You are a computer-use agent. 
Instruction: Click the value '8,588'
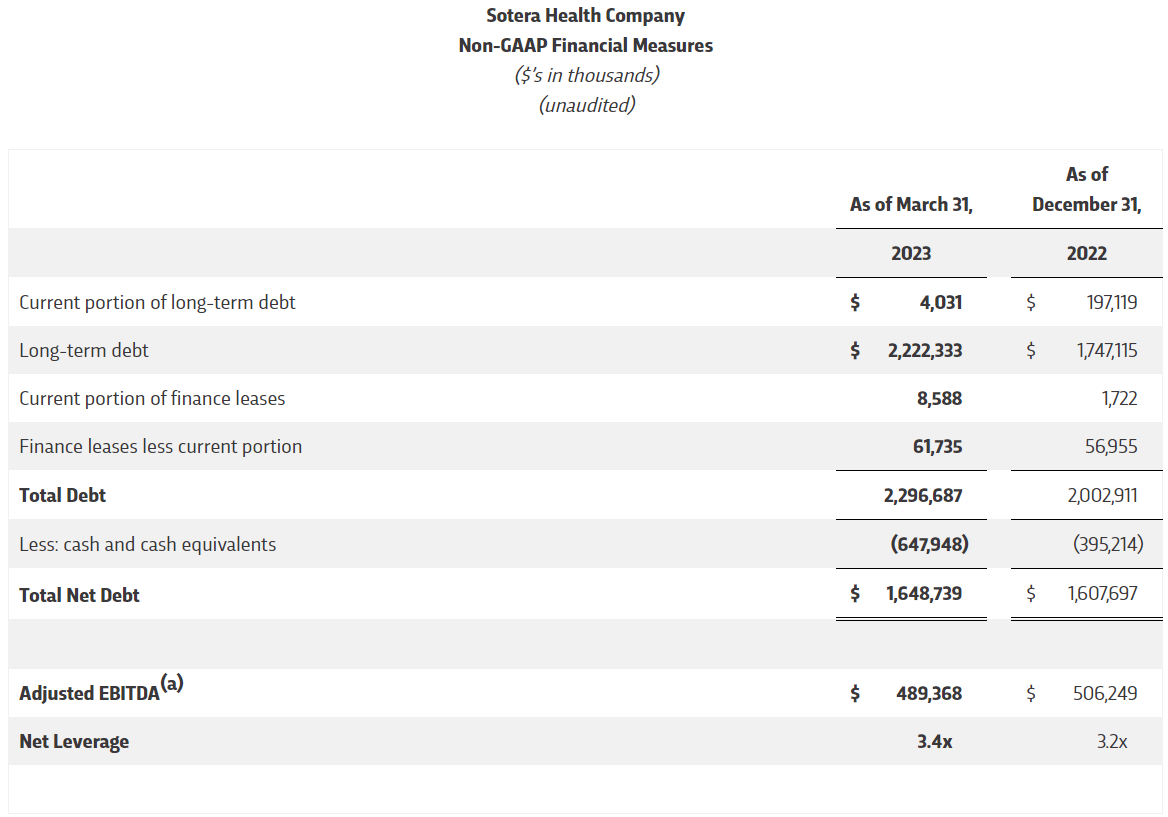[939, 398]
